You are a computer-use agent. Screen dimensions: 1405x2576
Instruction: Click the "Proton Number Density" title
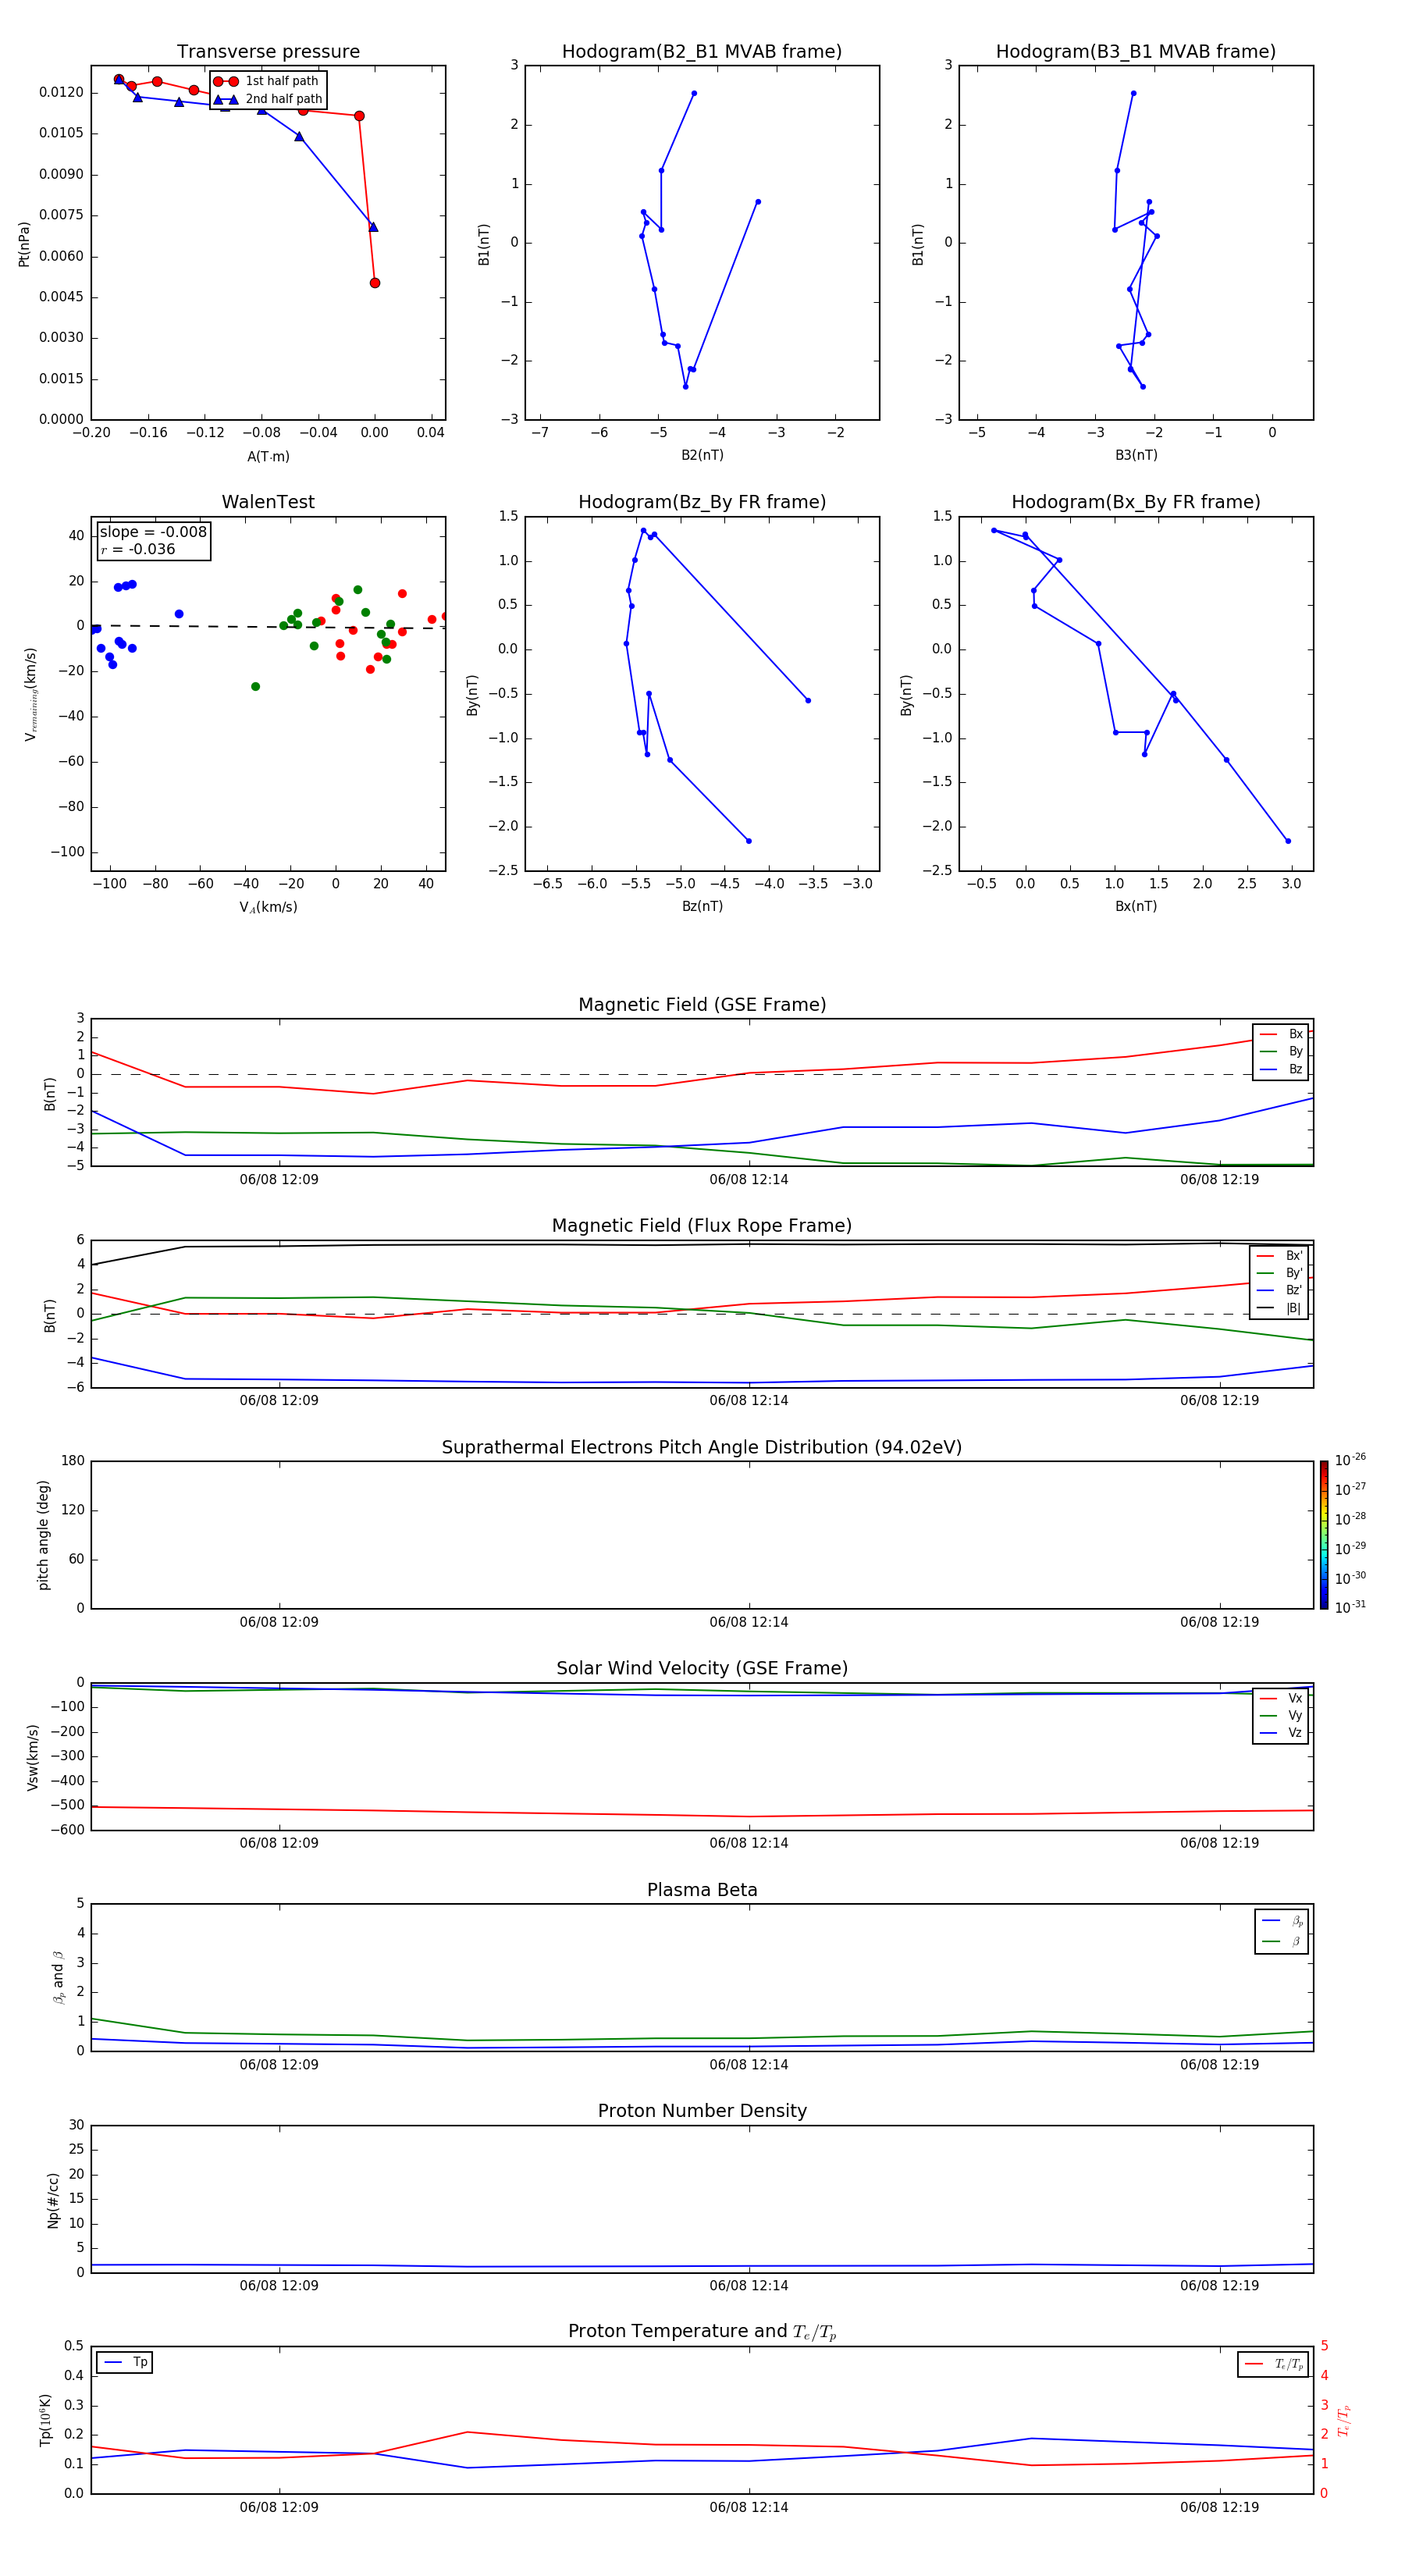tap(702, 2111)
